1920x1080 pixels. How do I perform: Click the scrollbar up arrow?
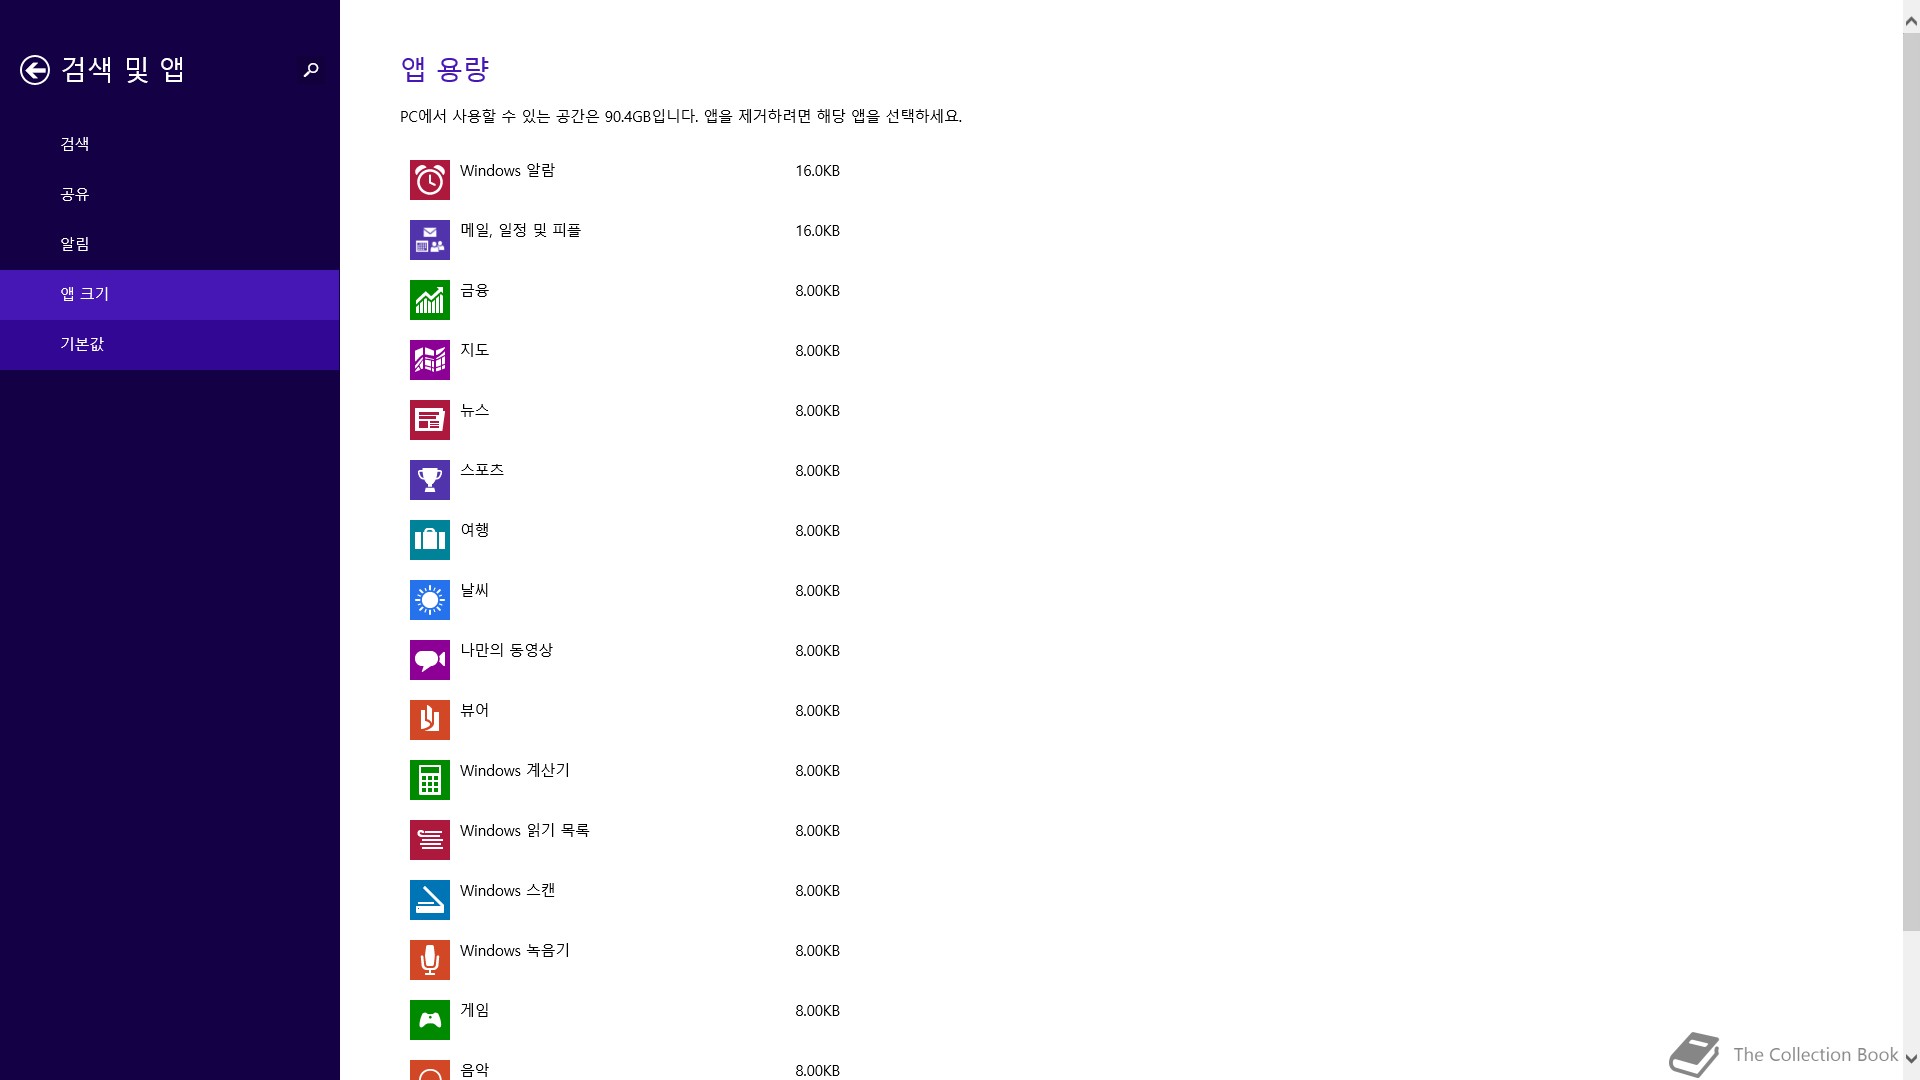(1911, 20)
